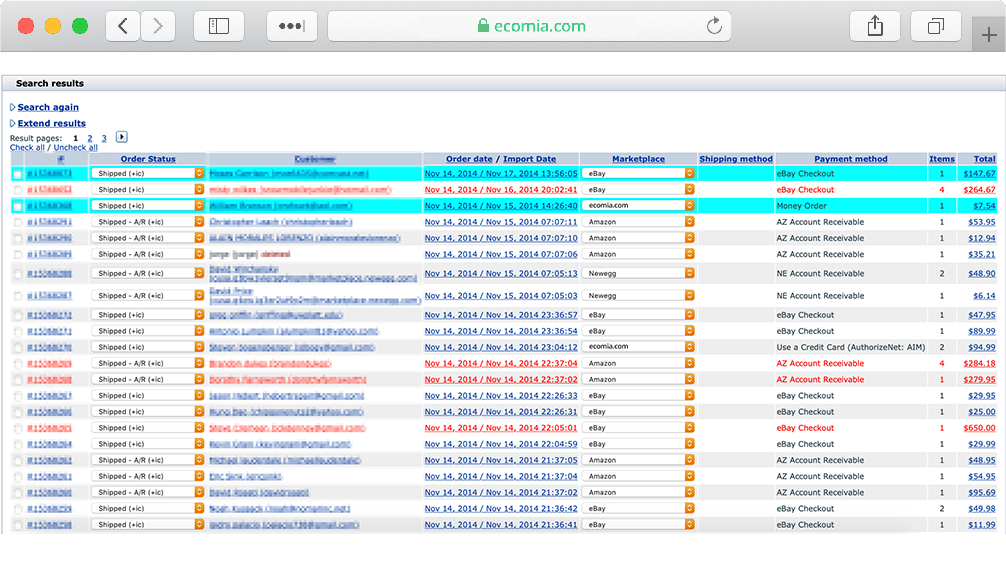The height and width of the screenshot is (567, 1006).
Task: Check the first order row checkbox
Action: click(17, 174)
